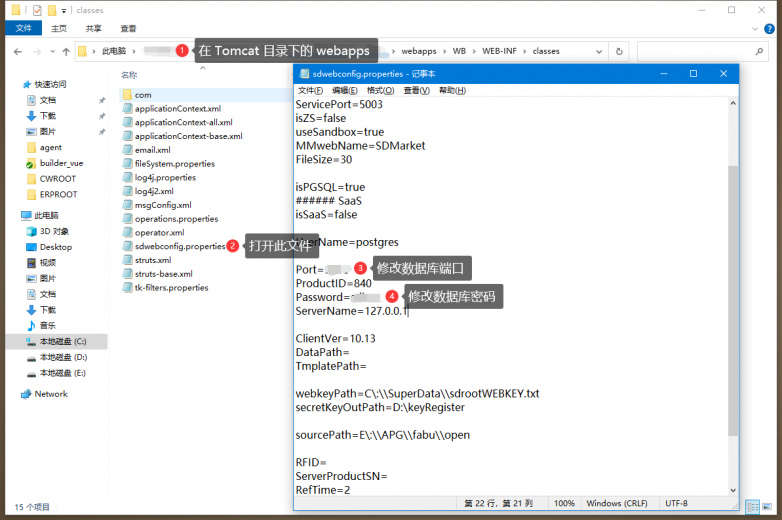Screen dimensions: 782x520
Task: Open the com folder
Action: 142,94
